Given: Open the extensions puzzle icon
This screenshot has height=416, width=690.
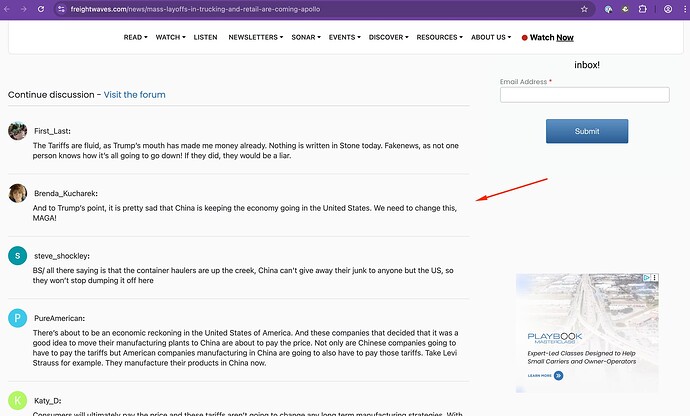Looking at the screenshot, I should click(642, 9).
